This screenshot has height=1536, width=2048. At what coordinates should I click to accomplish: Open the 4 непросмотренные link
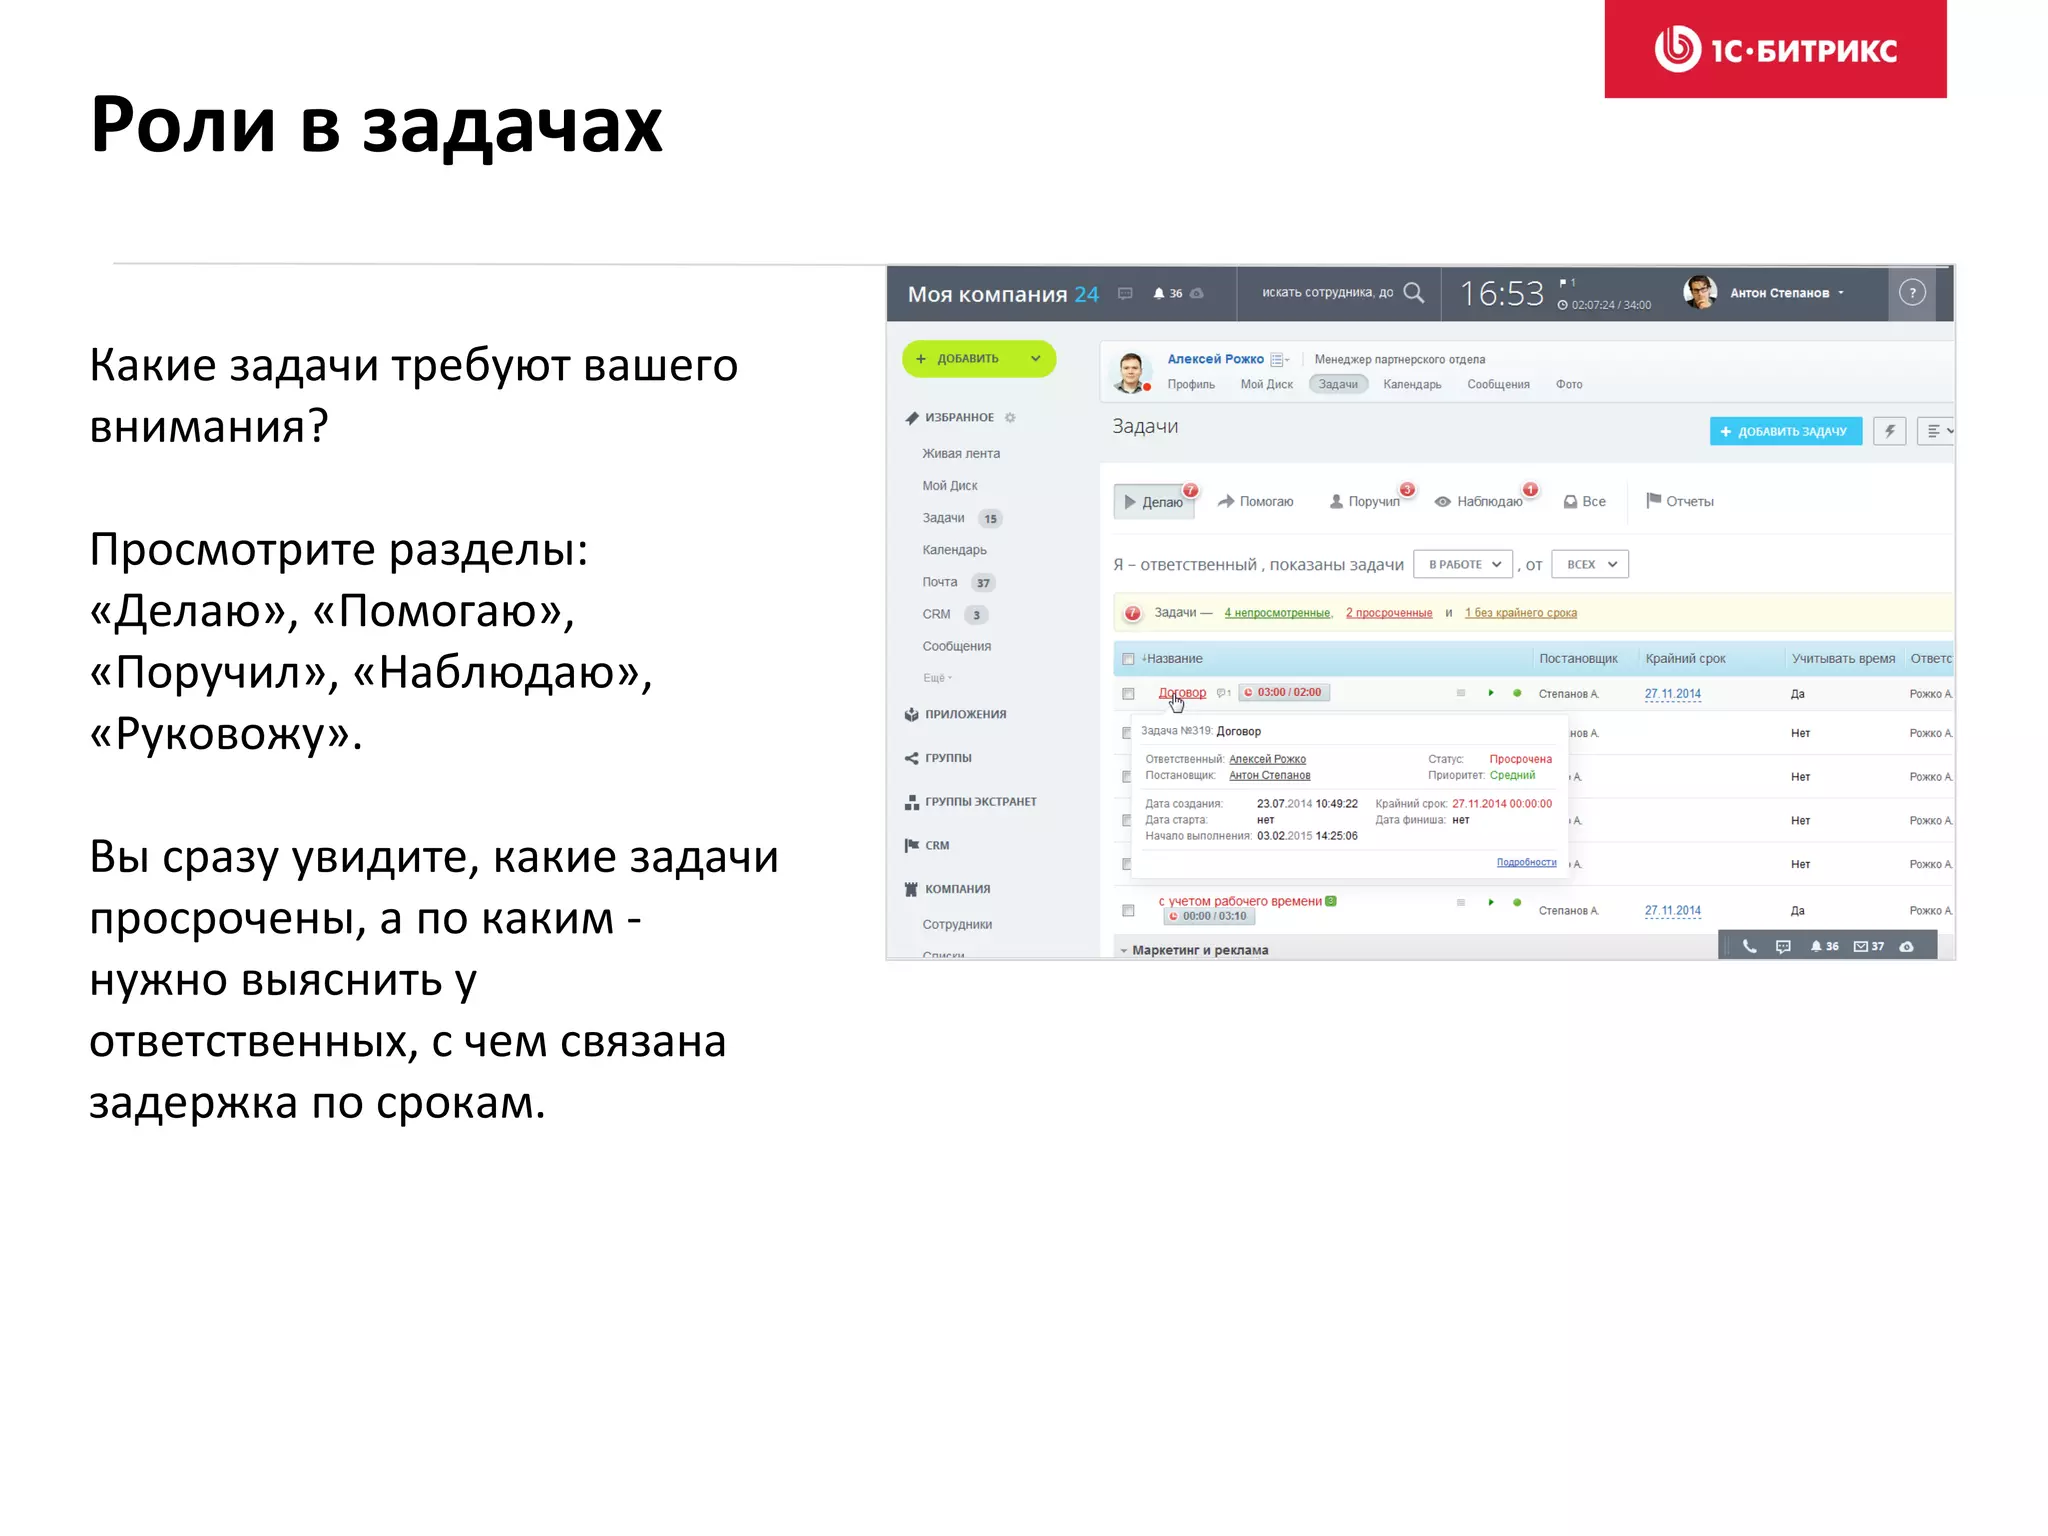[x=1278, y=613]
